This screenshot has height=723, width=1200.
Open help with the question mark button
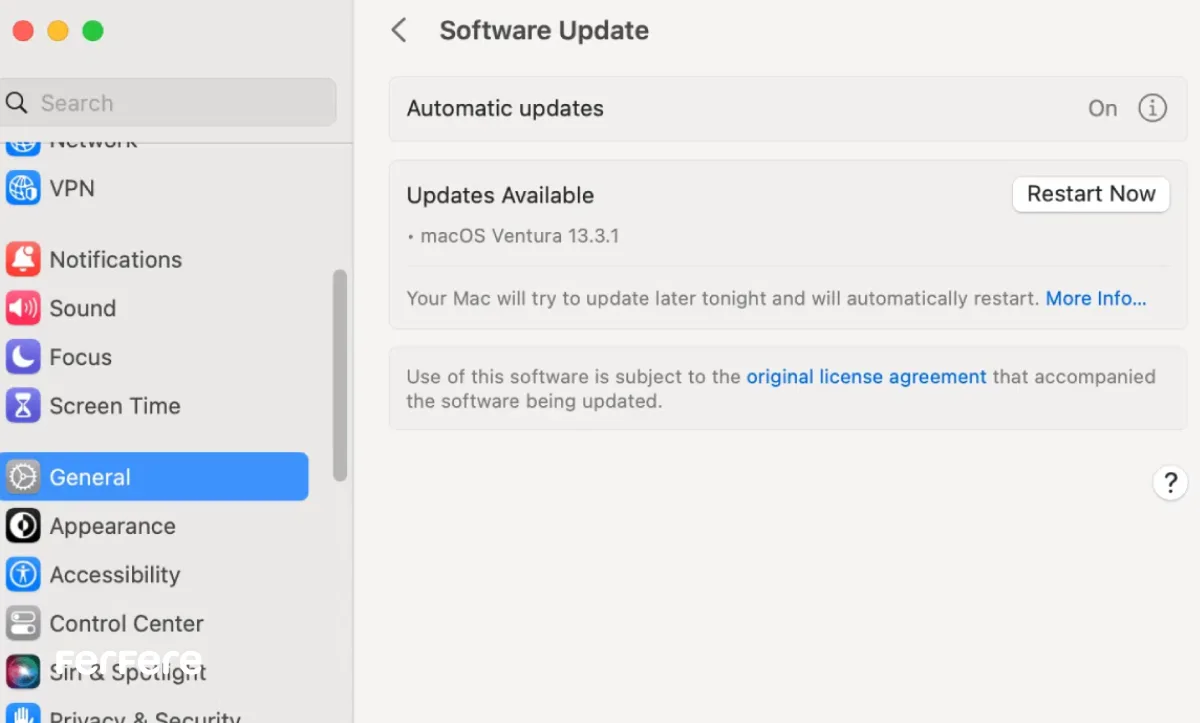tap(1170, 483)
